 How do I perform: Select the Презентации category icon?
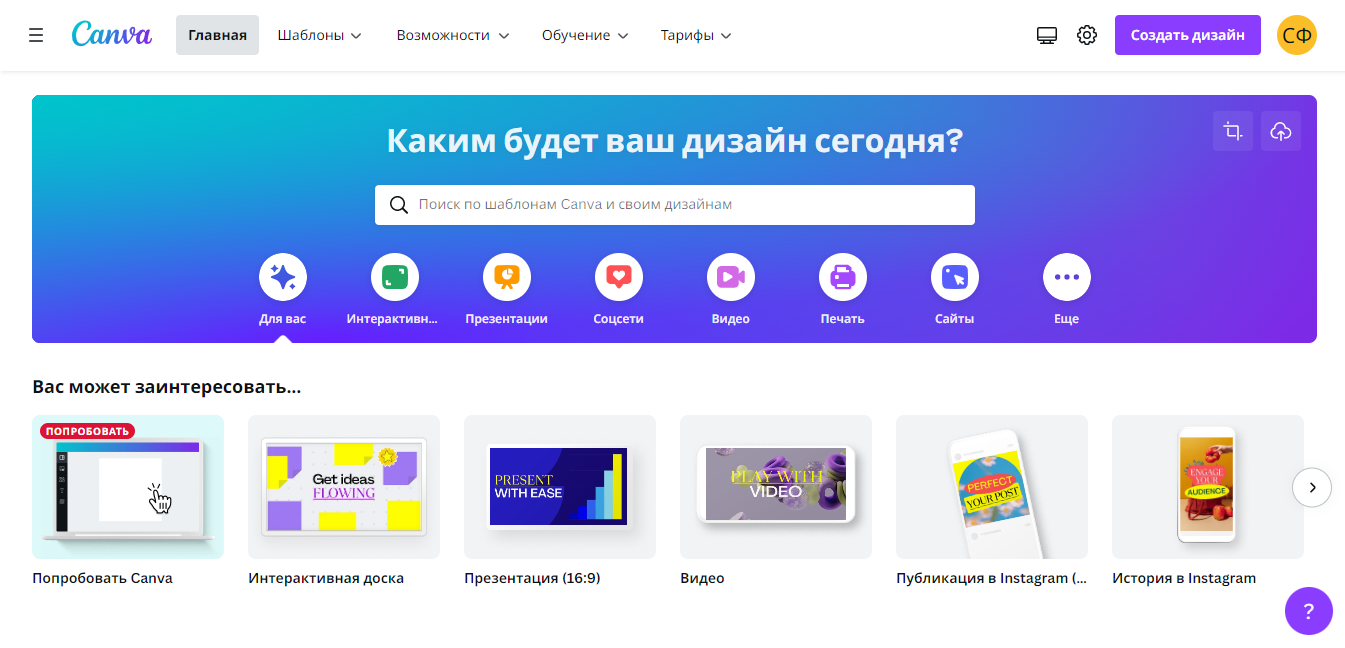(x=507, y=277)
